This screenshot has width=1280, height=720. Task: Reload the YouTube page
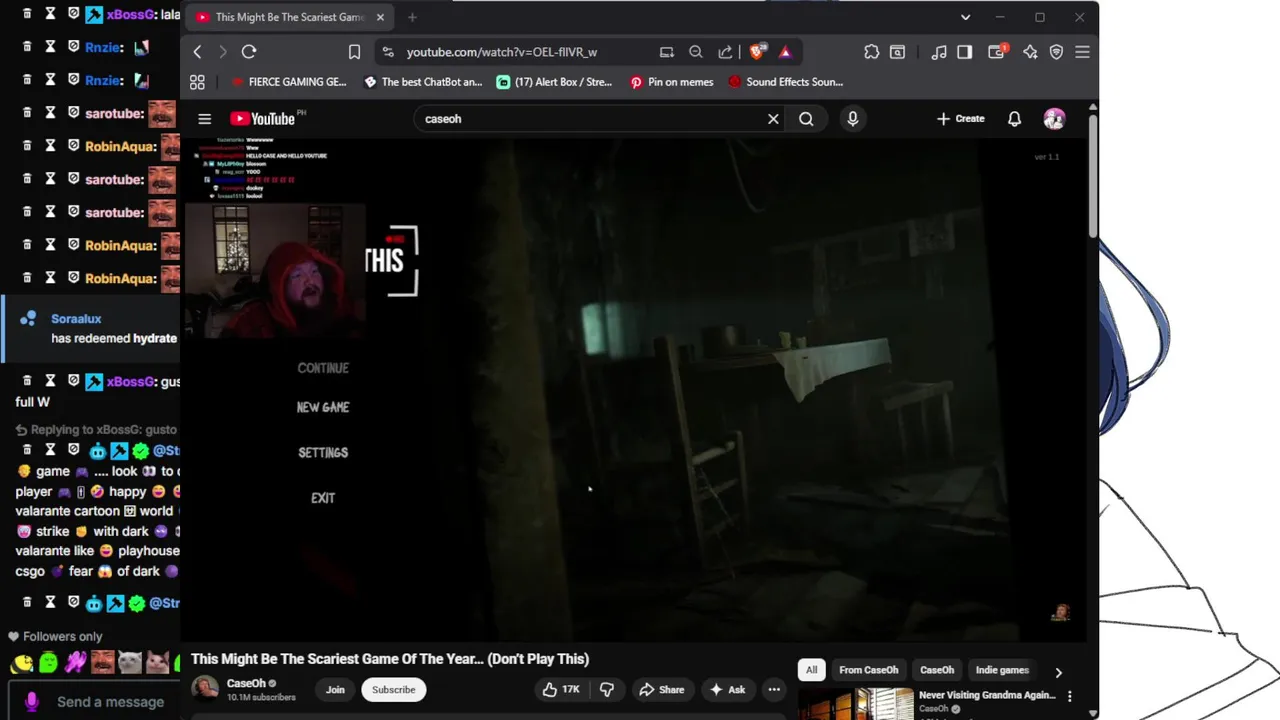[249, 52]
